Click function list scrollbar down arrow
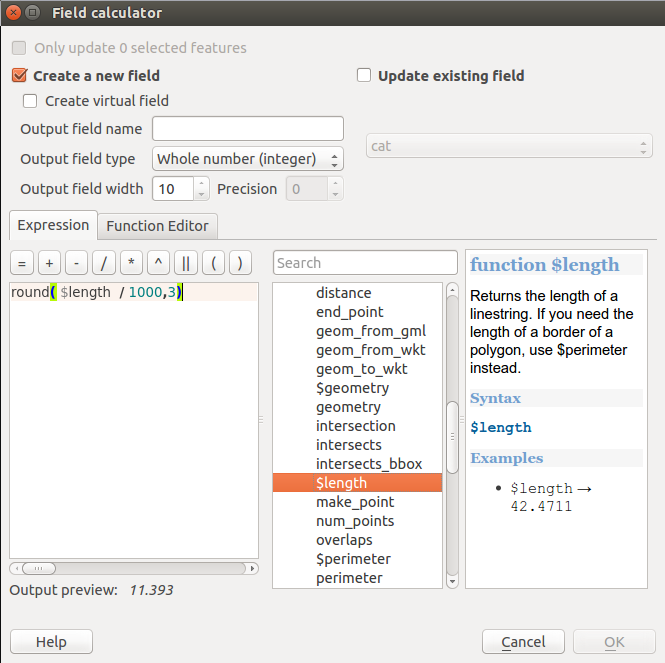The width and height of the screenshot is (665, 663). (453, 582)
